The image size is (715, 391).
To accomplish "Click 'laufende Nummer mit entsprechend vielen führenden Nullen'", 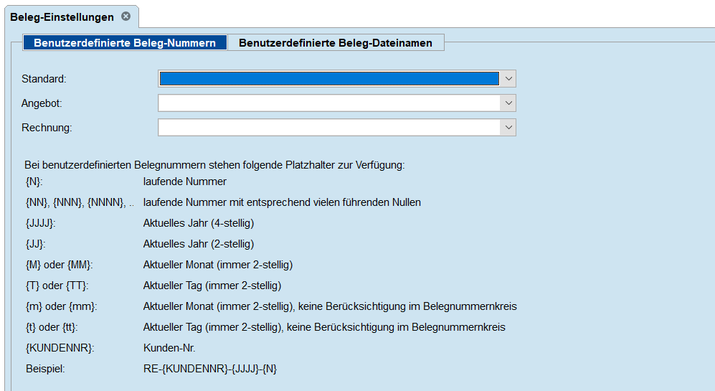I will [x=282, y=202].
